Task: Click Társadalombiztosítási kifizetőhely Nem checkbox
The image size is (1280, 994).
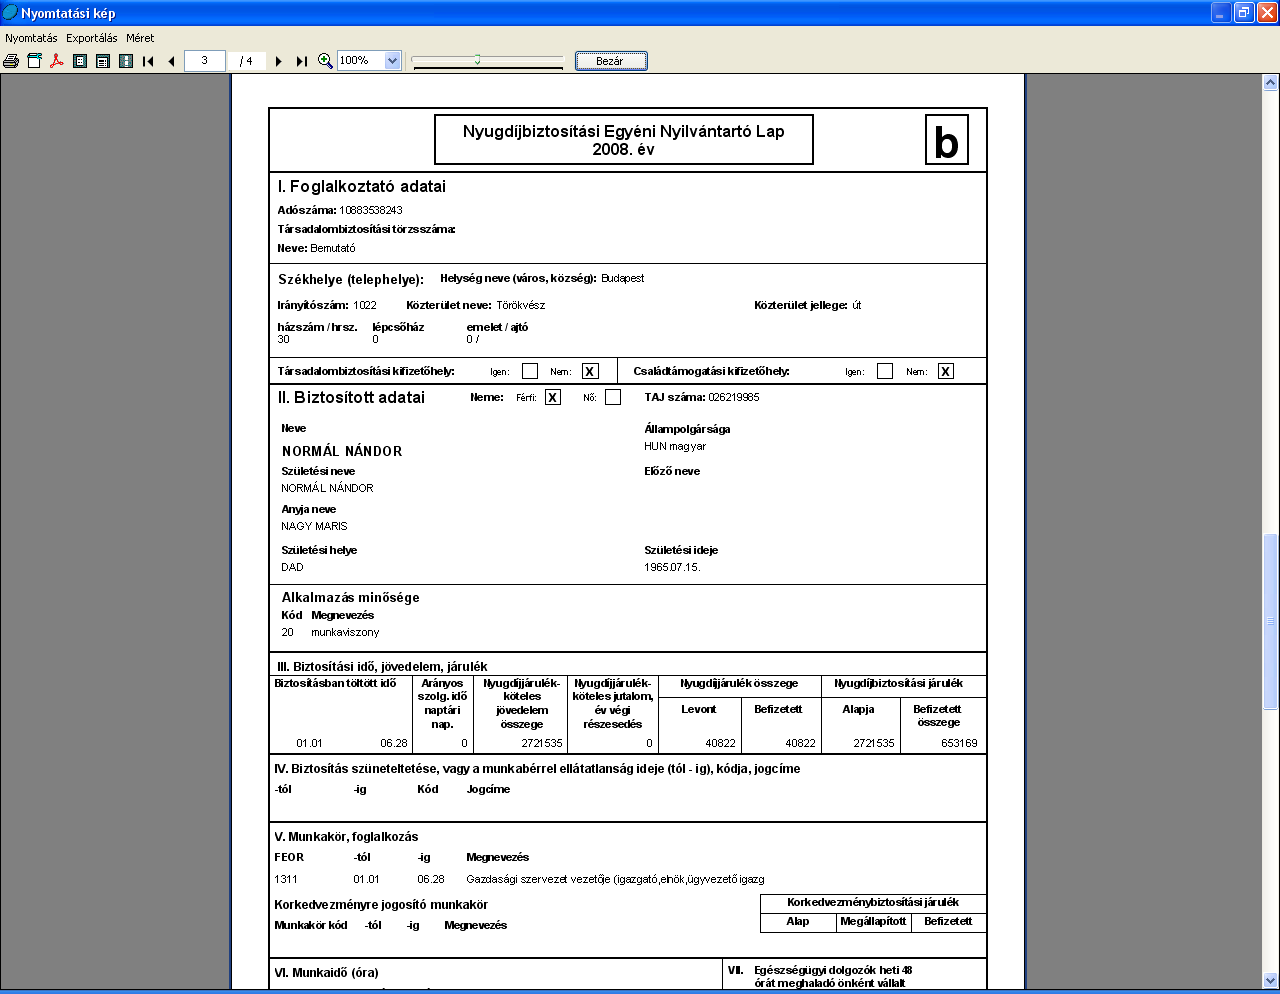Action: [590, 371]
